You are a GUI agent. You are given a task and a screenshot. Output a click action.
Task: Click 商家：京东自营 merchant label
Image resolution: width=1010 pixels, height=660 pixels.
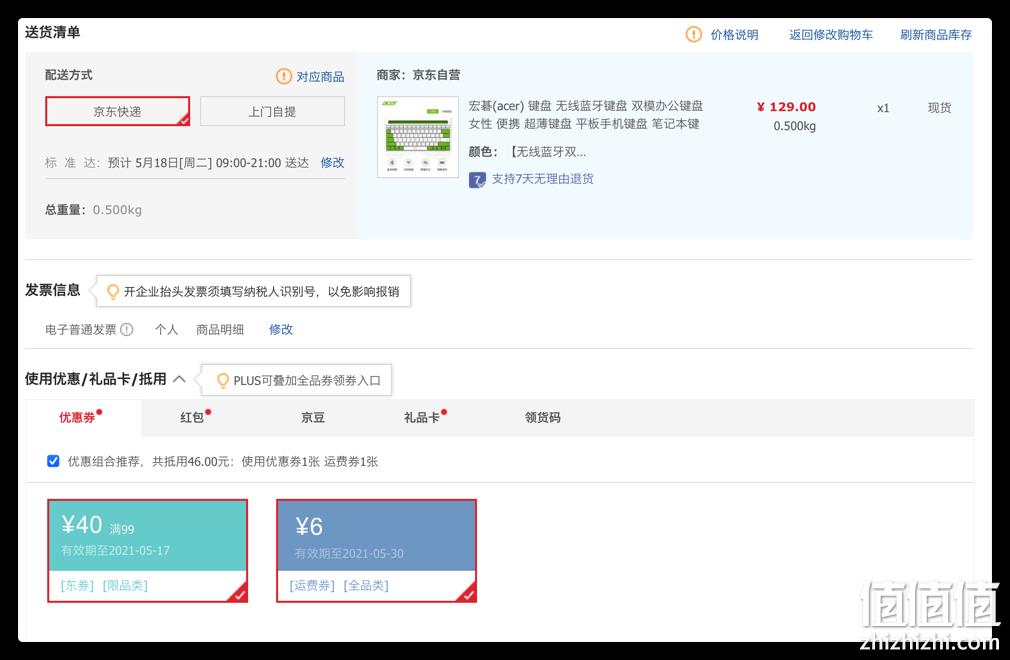click(x=419, y=75)
